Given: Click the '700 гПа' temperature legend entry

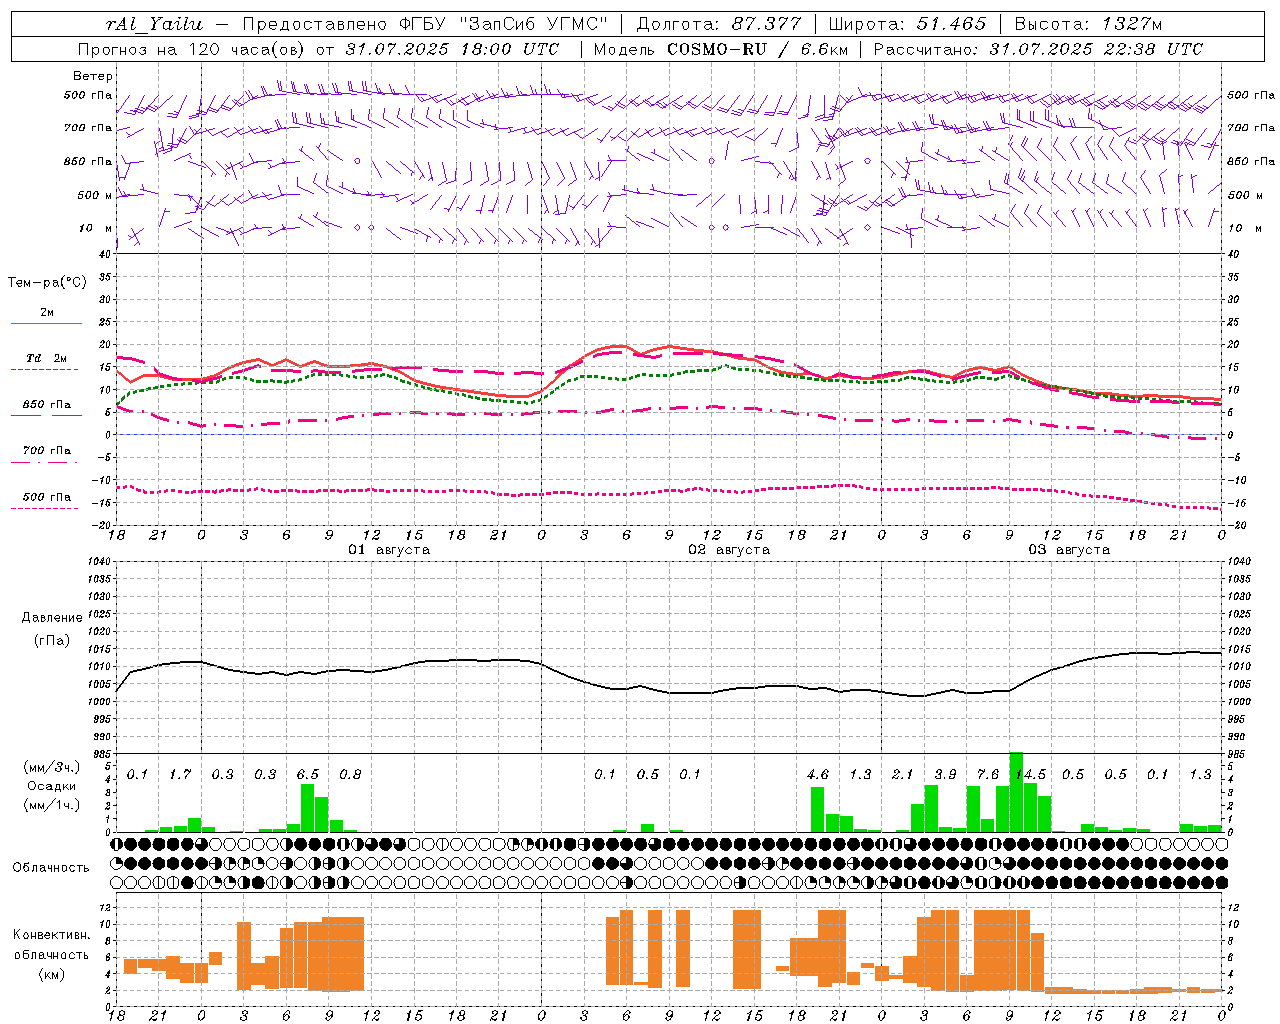Looking at the screenshot, I should (47, 451).
